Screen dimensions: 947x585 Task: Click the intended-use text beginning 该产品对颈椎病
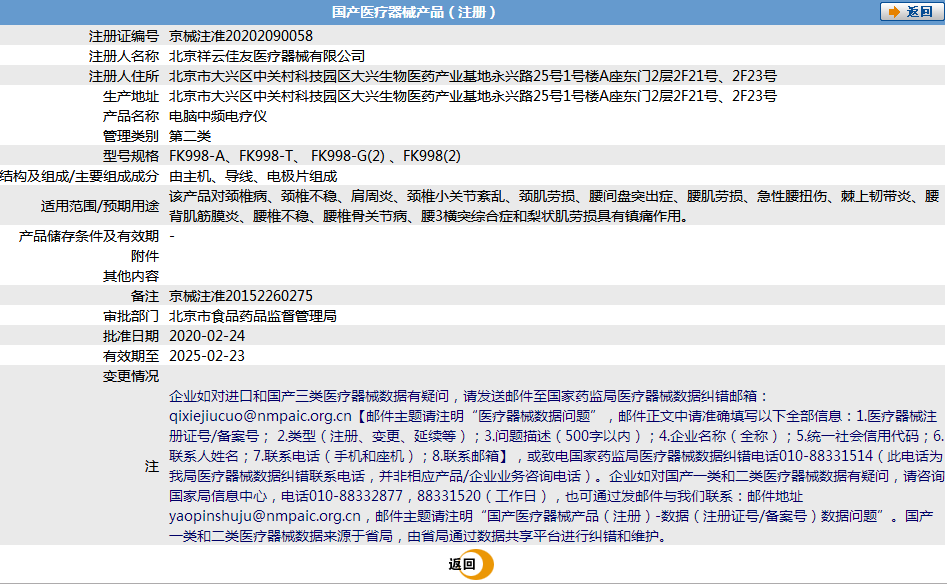tap(554, 206)
